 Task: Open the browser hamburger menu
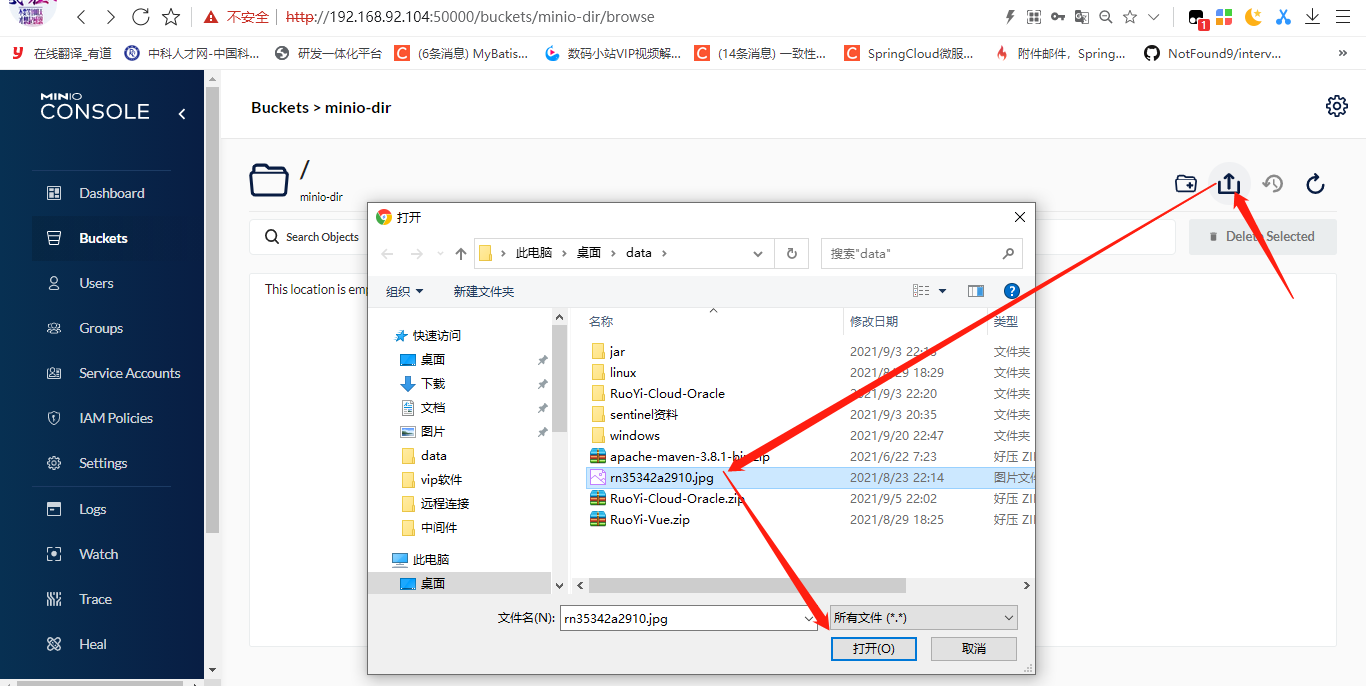[x=1343, y=17]
